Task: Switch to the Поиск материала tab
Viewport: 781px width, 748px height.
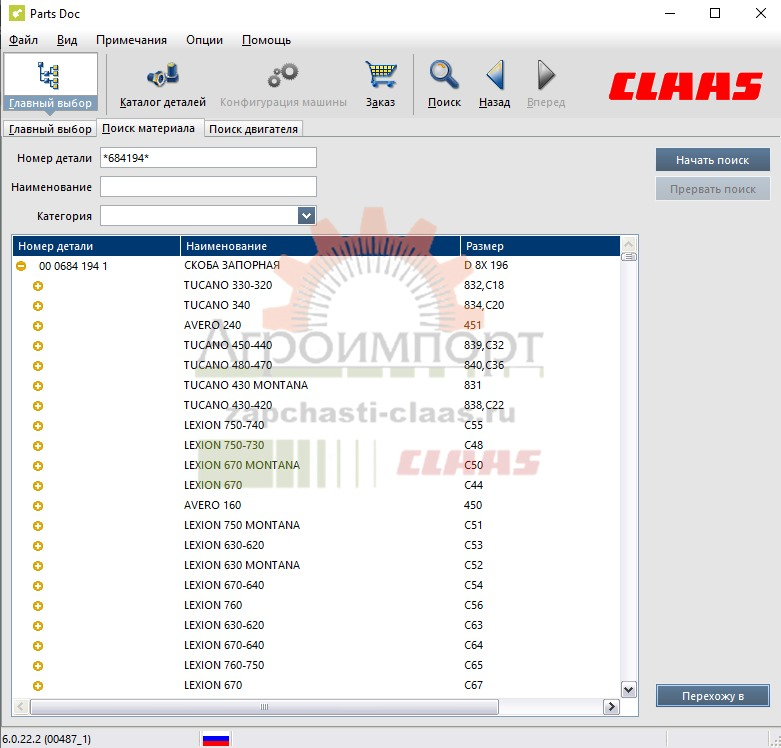Action: click(148, 128)
